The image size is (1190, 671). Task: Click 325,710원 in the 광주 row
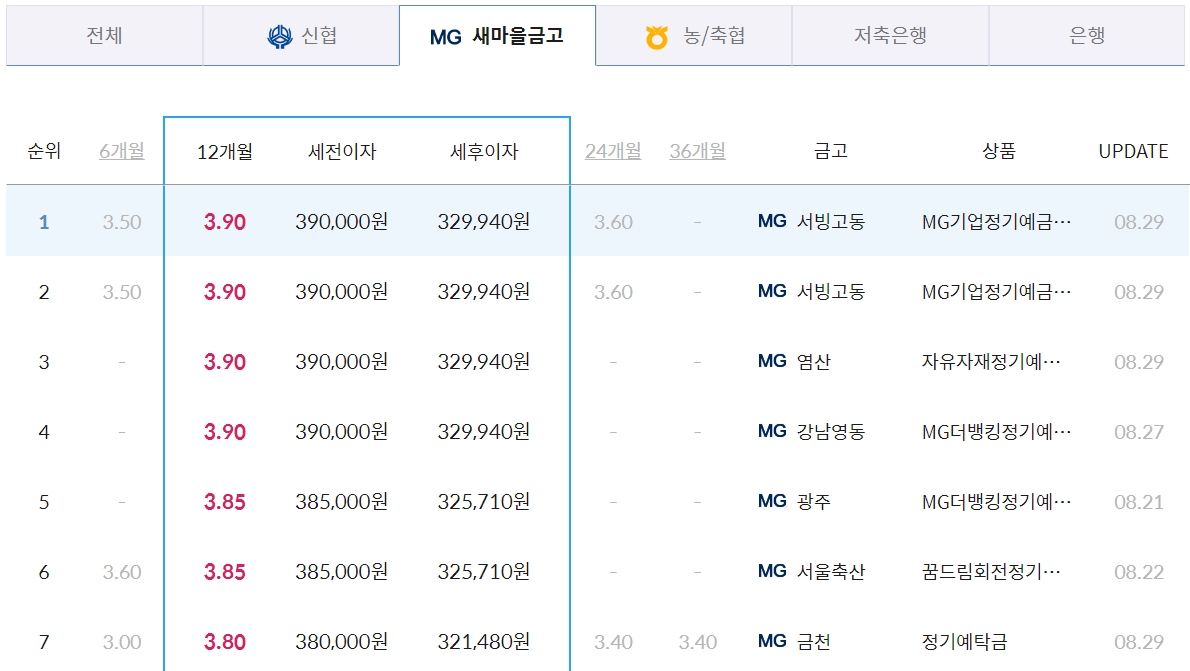pos(483,501)
